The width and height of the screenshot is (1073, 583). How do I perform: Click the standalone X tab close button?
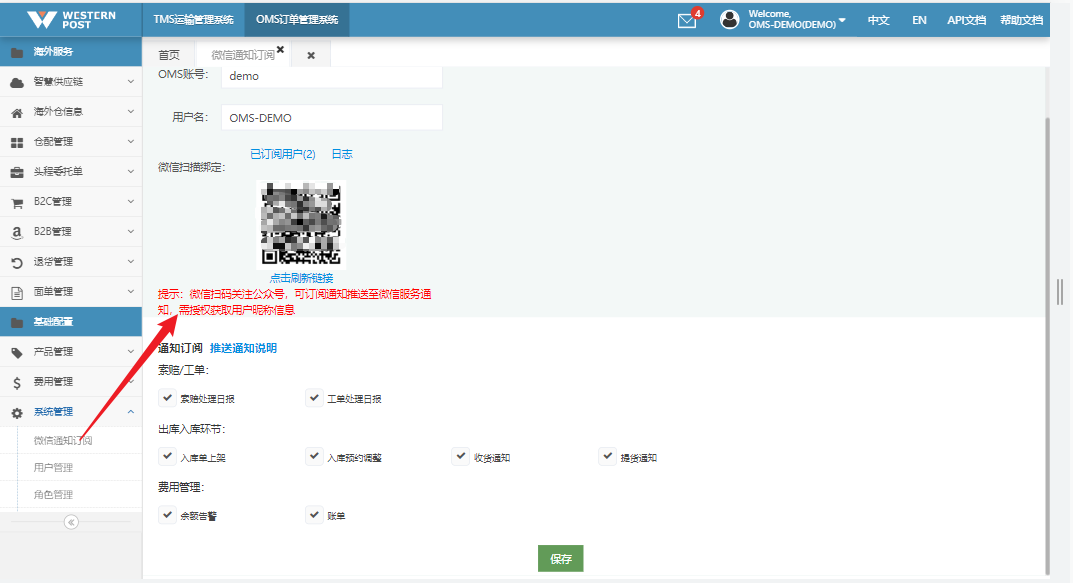click(x=311, y=55)
